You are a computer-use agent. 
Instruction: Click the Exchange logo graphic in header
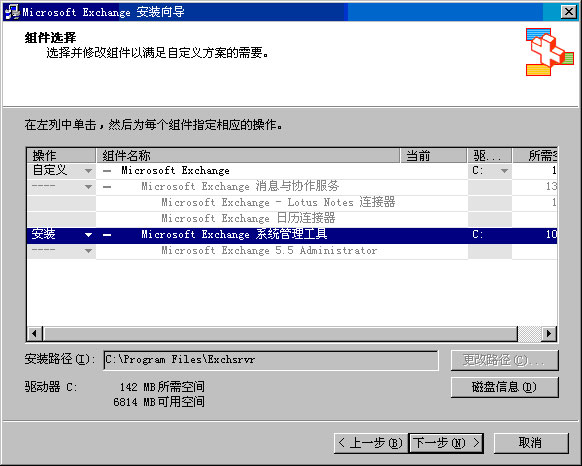[550, 52]
